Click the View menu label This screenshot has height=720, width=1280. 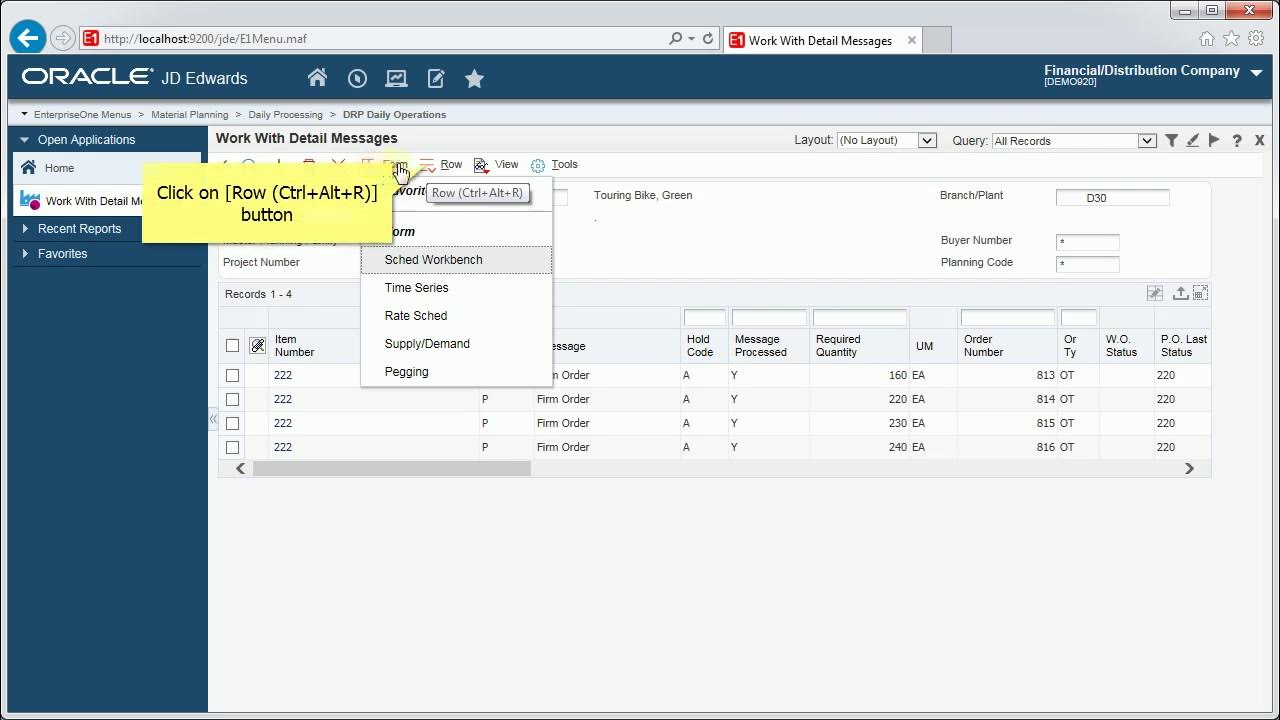pyautogui.click(x=506, y=165)
